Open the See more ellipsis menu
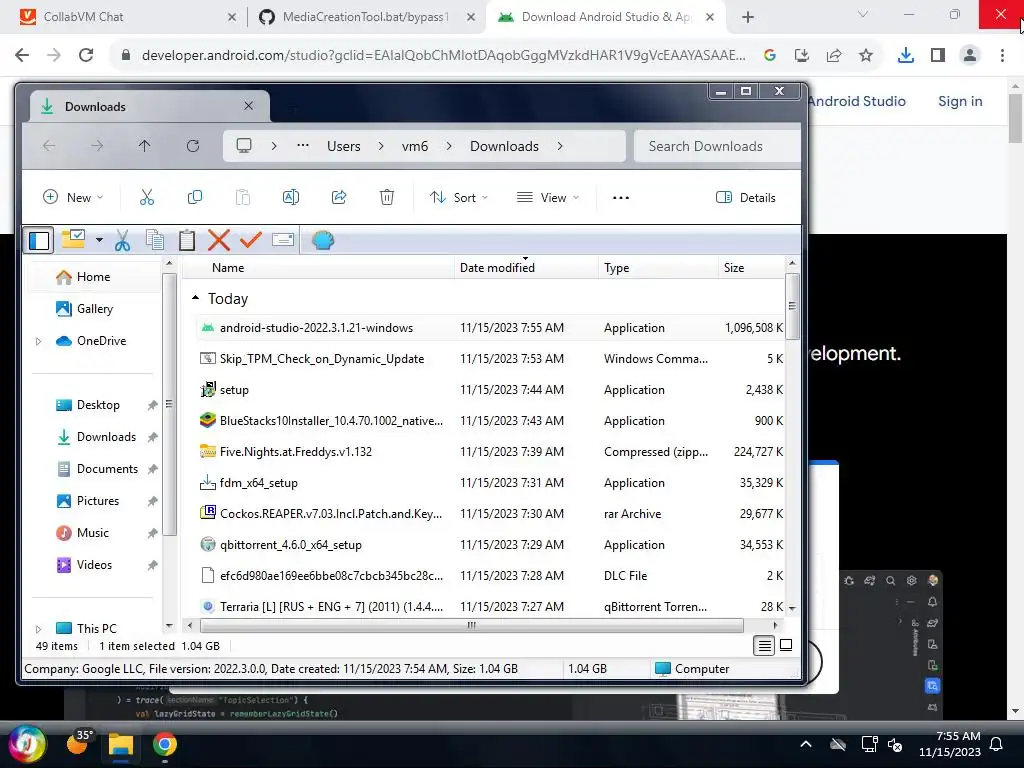Image resolution: width=1024 pixels, height=768 pixels. pyautogui.click(x=621, y=197)
